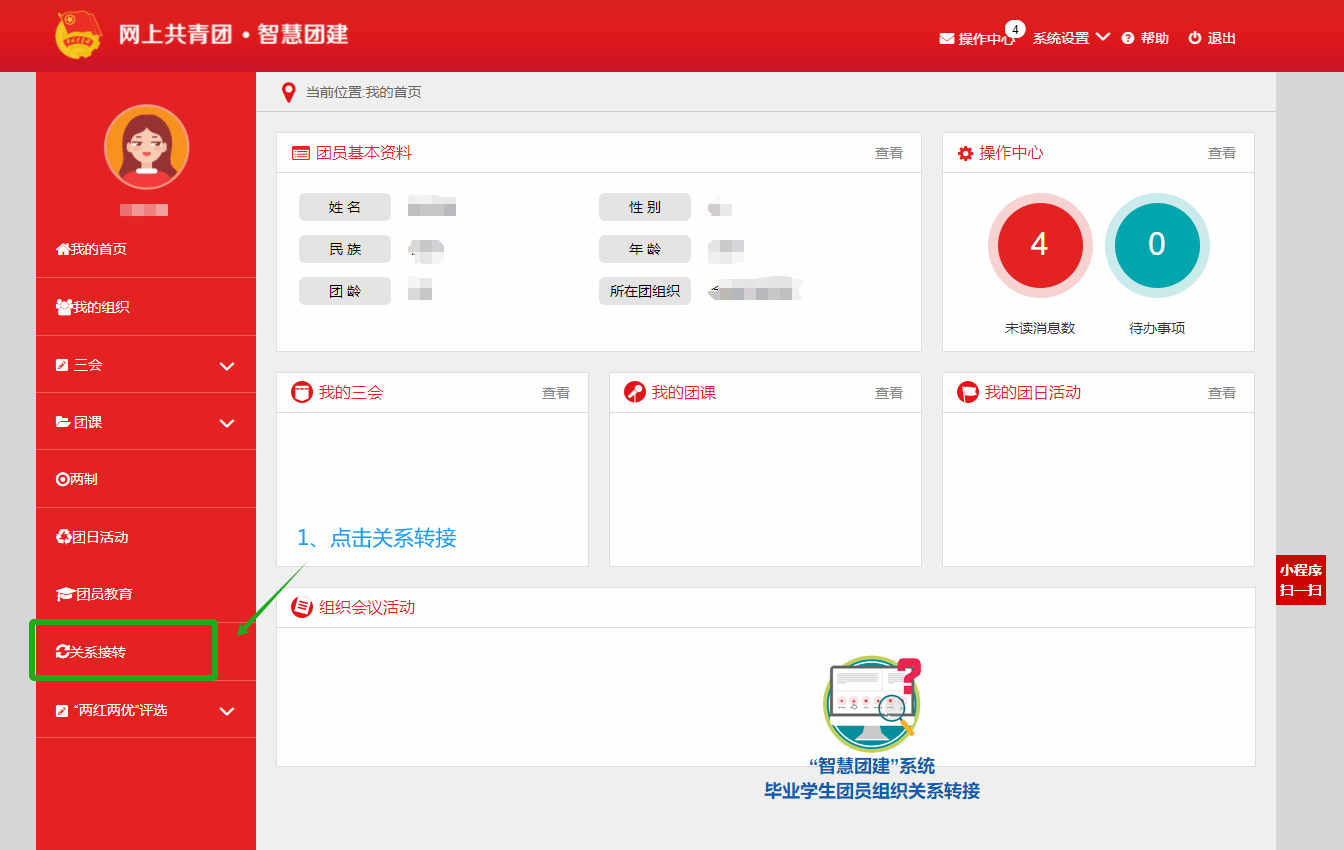Viewport: 1344px width, 850px height.
Task: Click the red circle showing 4 unread messages
Action: point(1040,245)
